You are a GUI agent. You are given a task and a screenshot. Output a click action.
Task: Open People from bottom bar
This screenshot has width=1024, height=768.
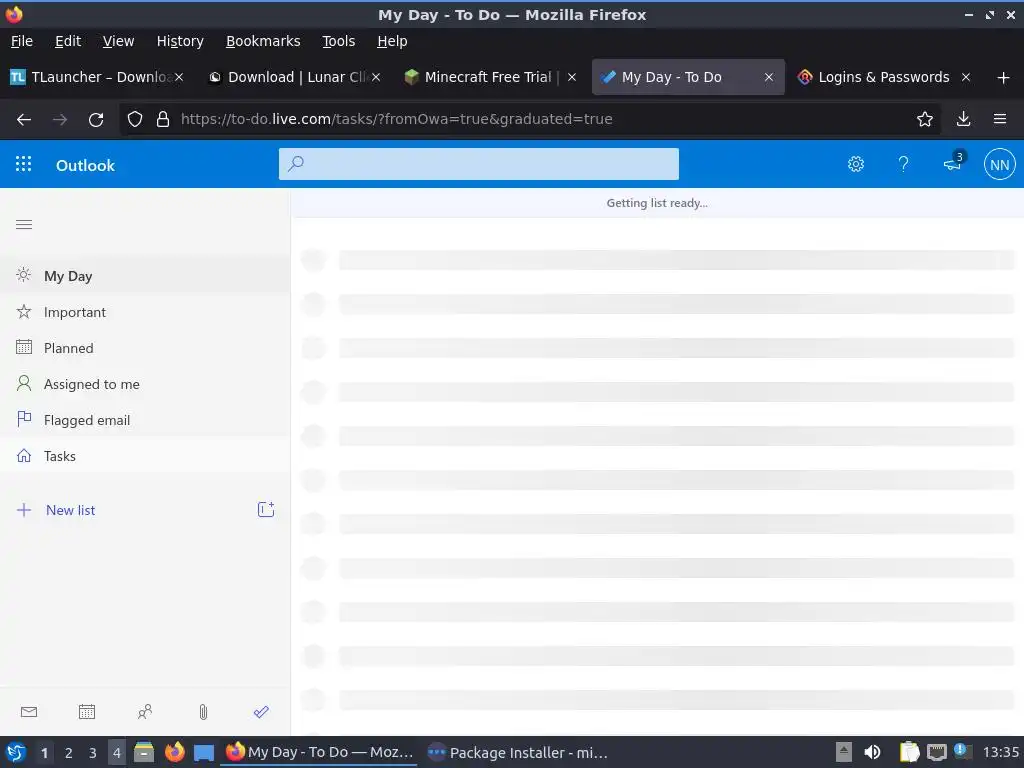(x=145, y=712)
